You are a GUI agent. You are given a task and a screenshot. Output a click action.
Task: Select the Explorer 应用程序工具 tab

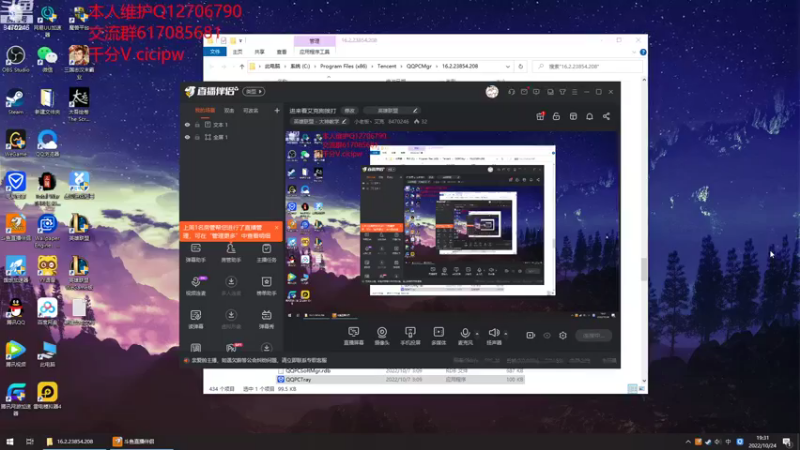[x=314, y=52]
